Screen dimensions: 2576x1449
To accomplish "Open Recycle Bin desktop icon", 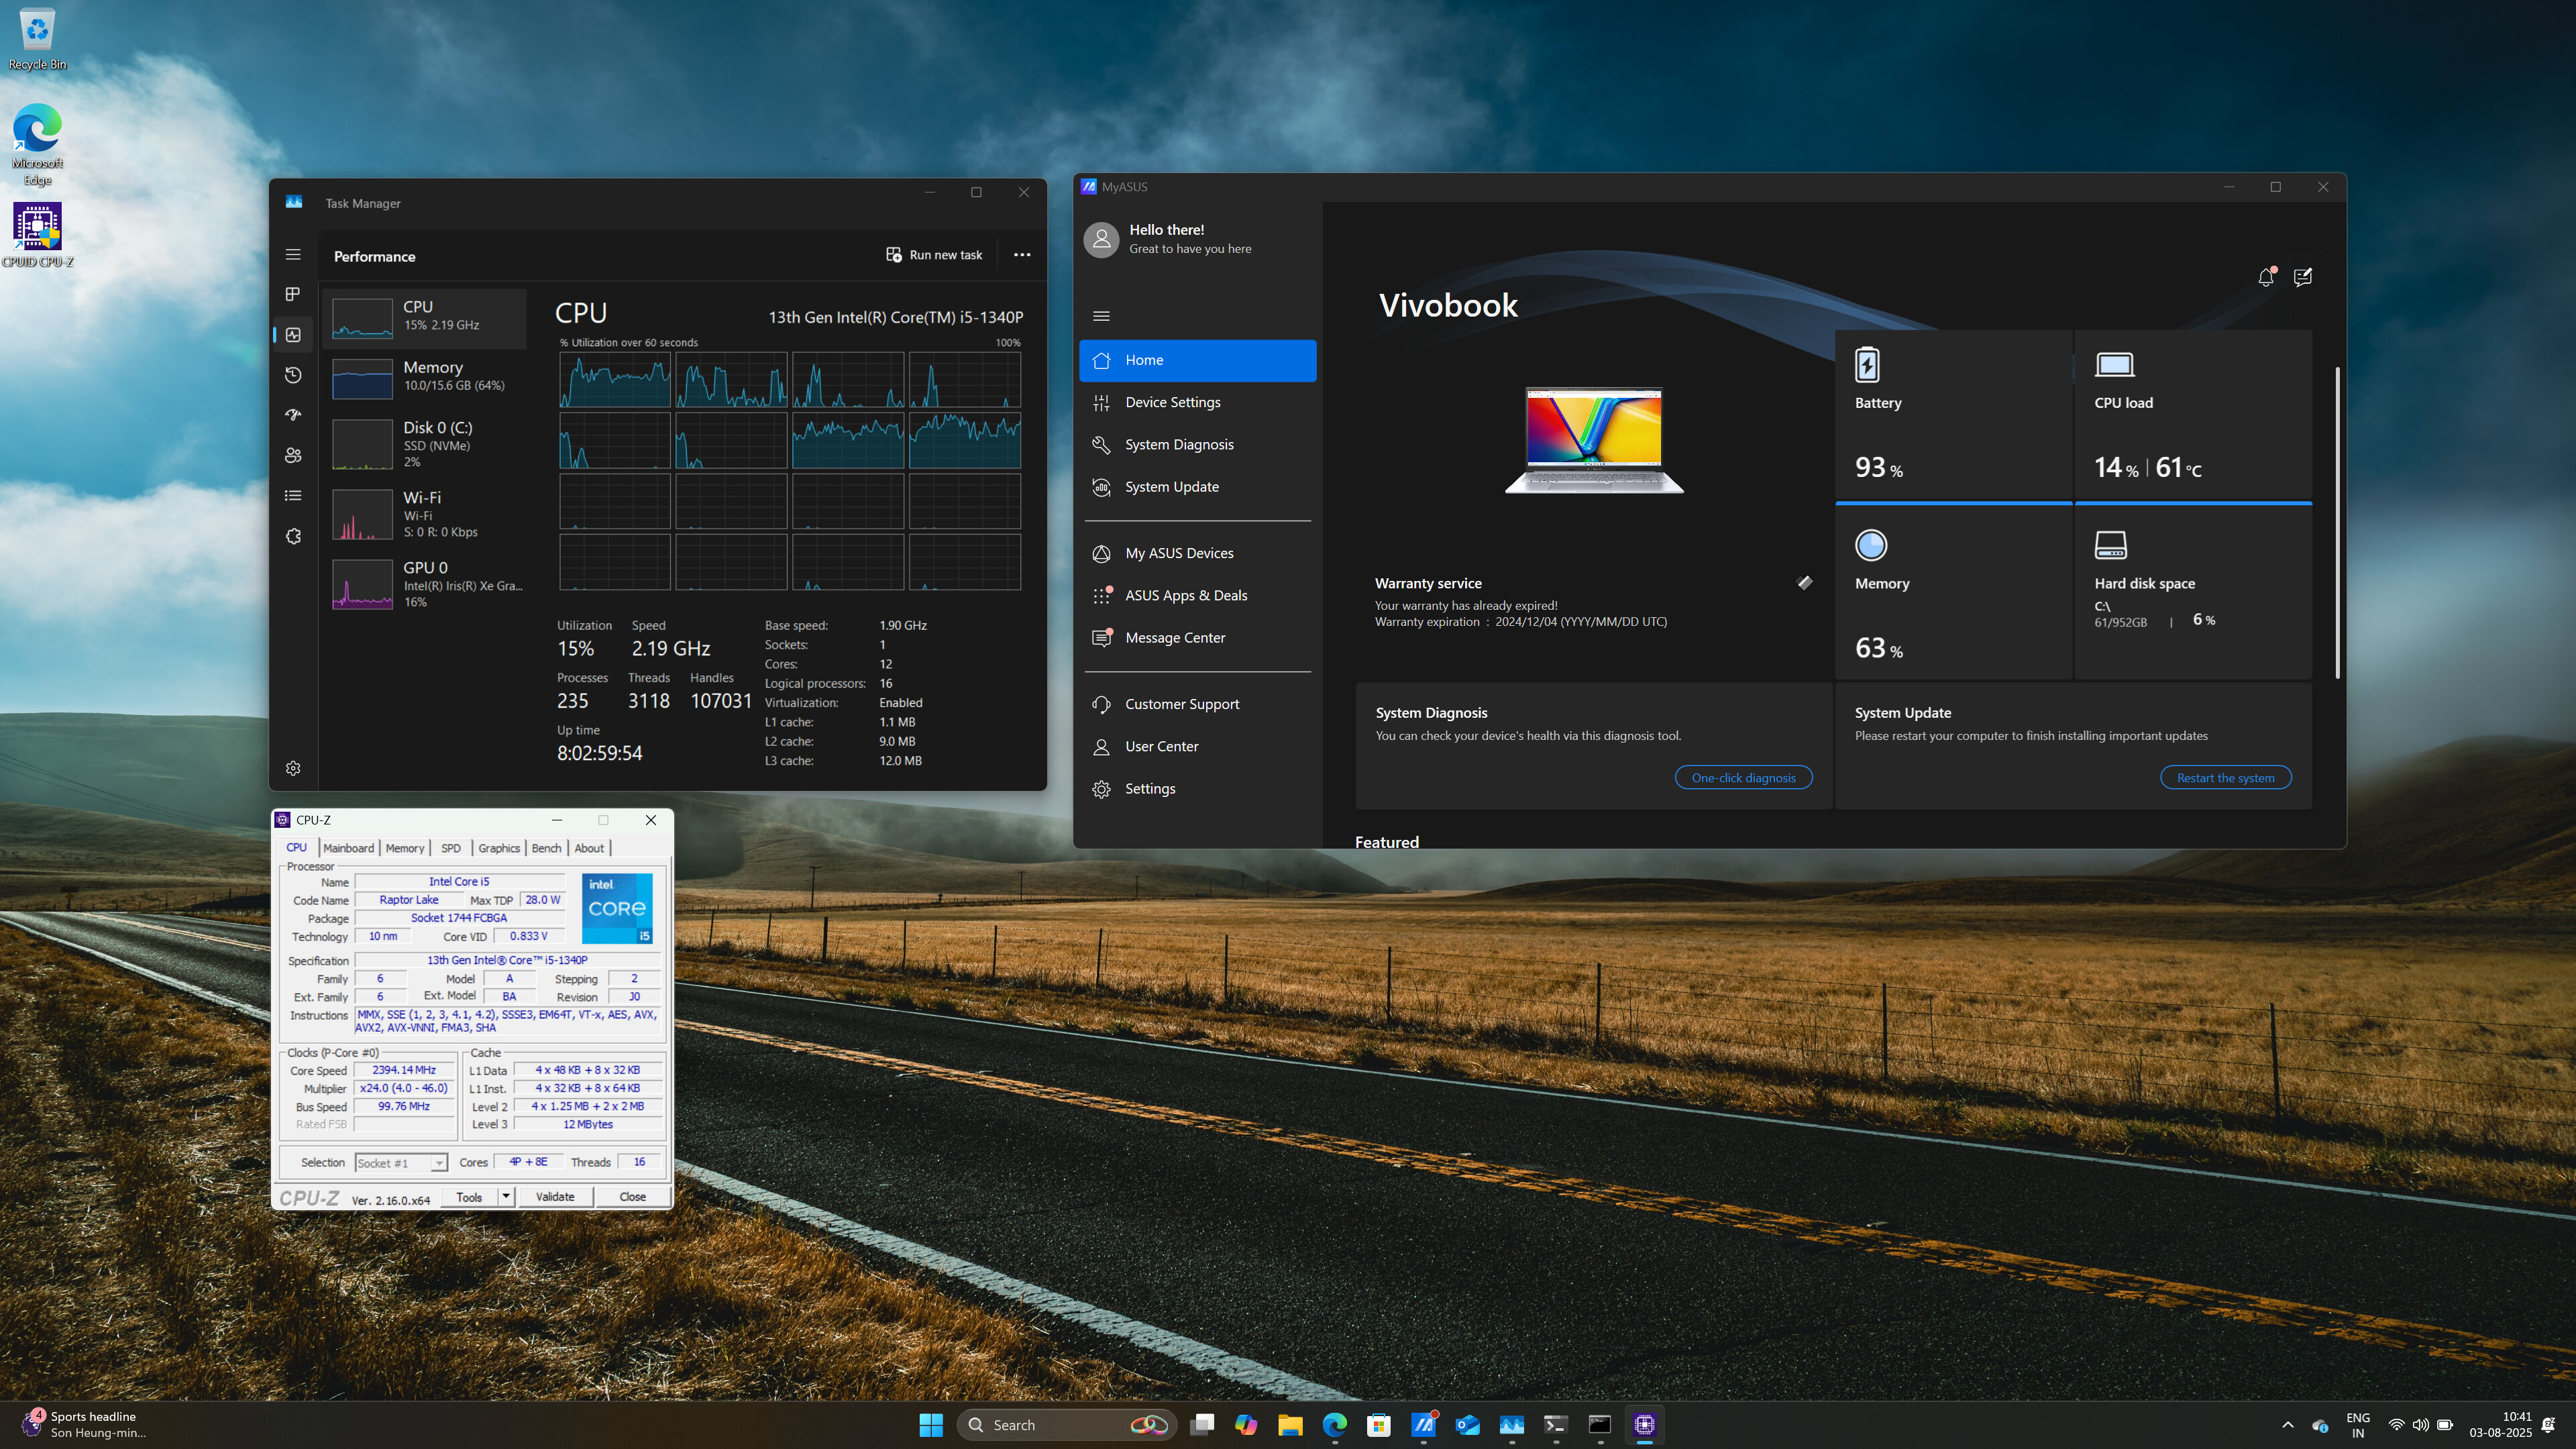I will point(37,40).
